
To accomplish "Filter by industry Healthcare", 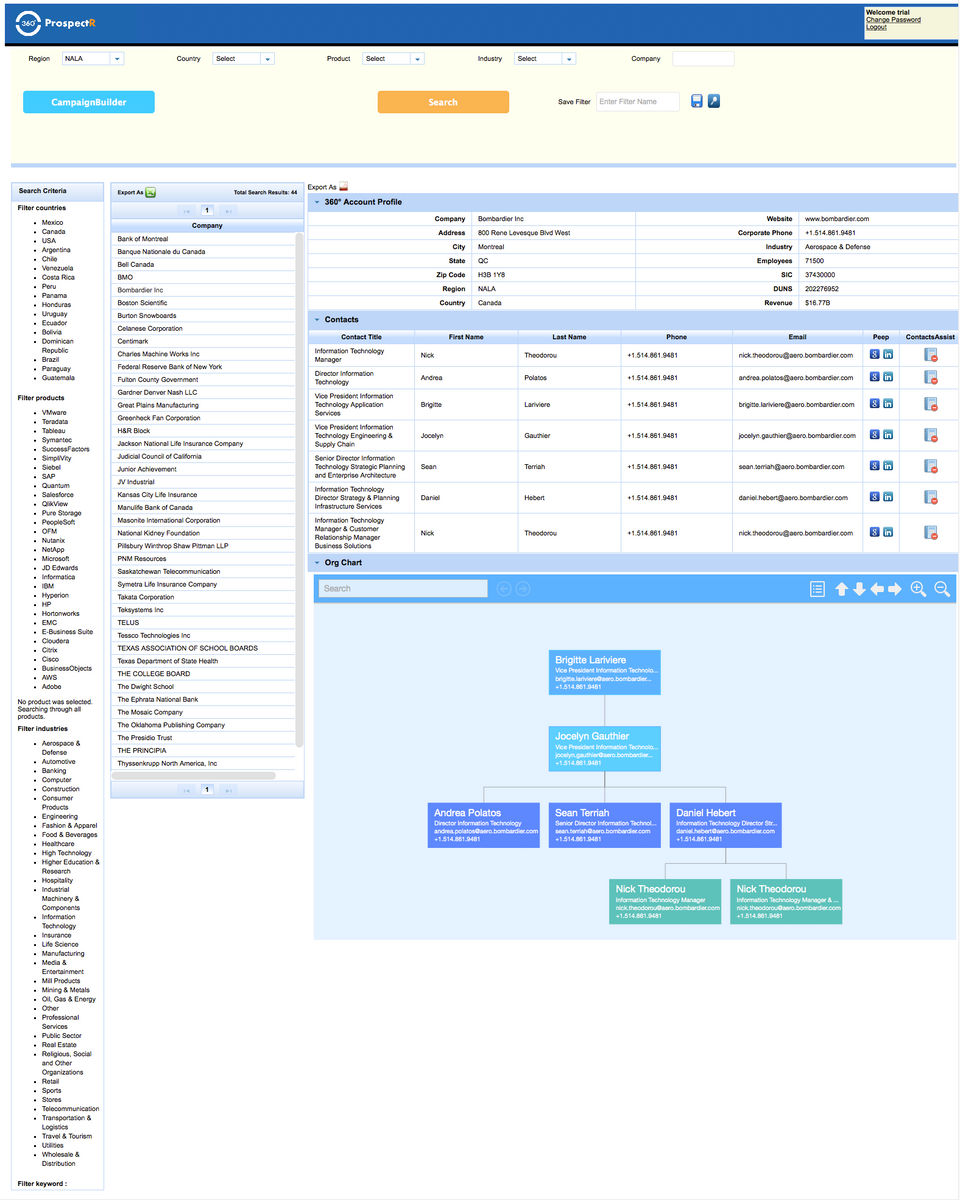I will [x=58, y=844].
